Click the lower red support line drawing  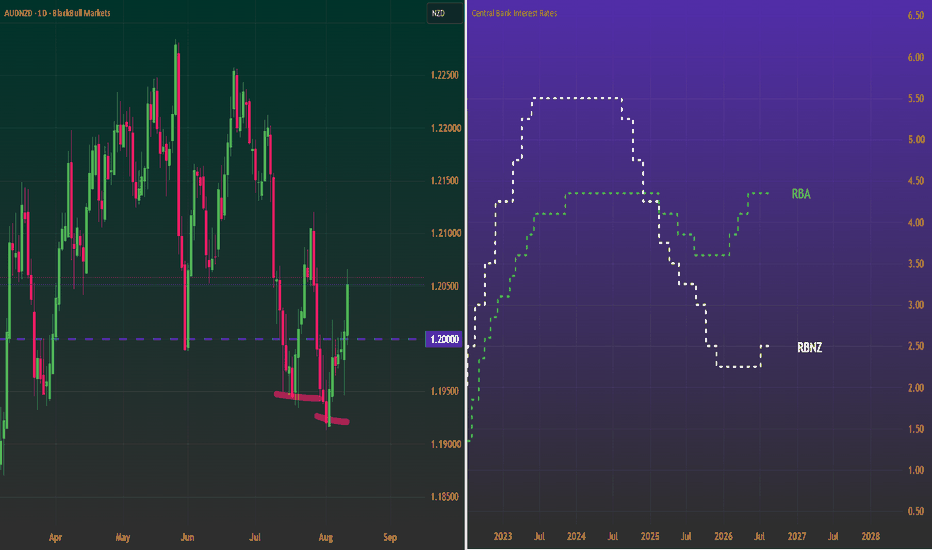click(332, 420)
